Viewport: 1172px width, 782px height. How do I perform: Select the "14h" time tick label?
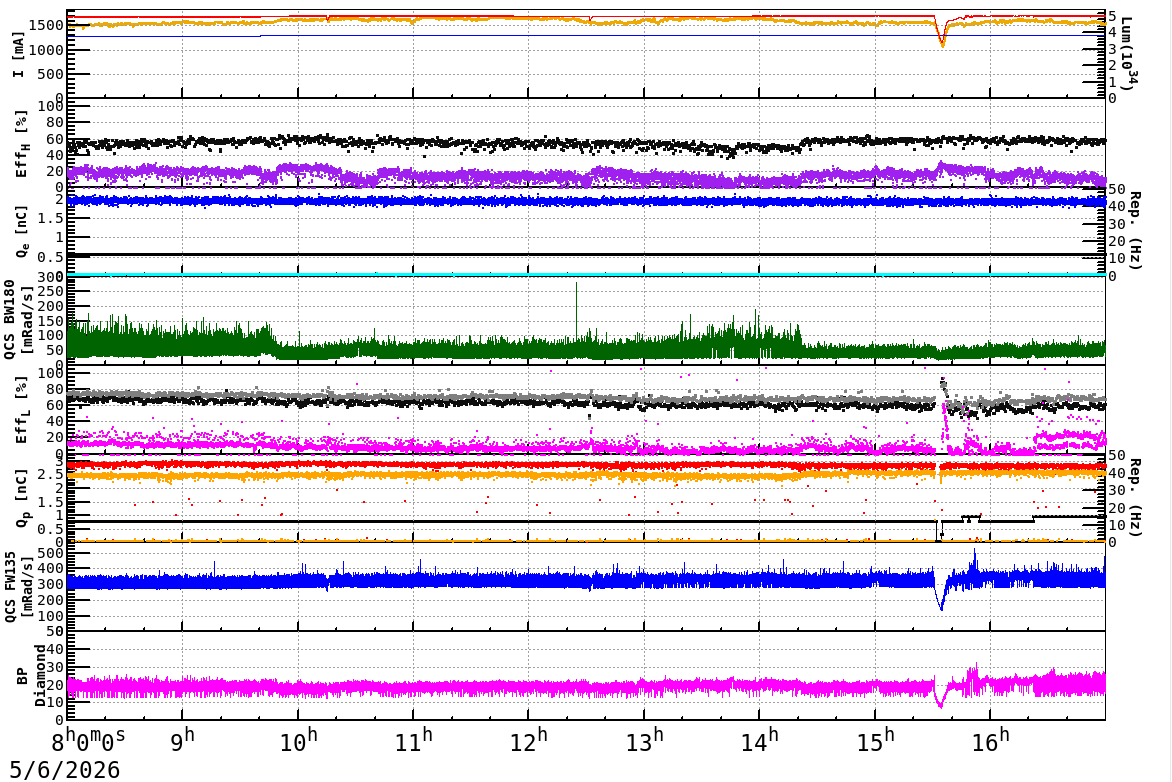coord(760,740)
